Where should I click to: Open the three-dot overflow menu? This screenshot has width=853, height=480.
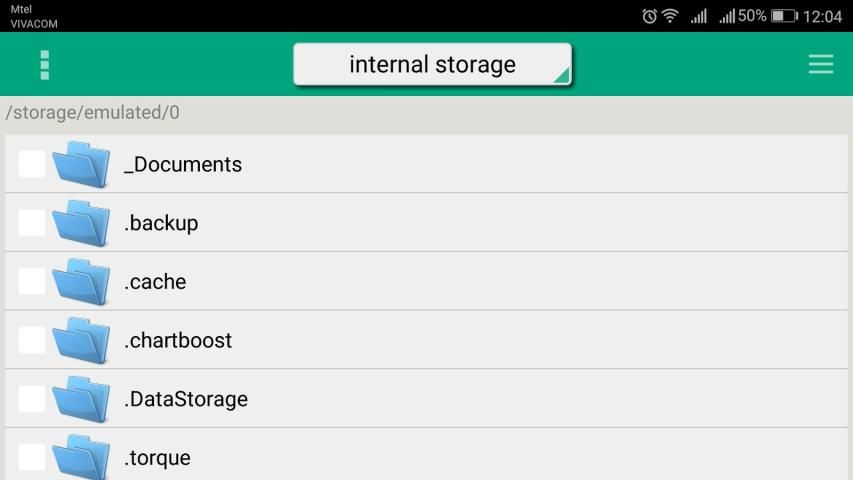click(44, 64)
